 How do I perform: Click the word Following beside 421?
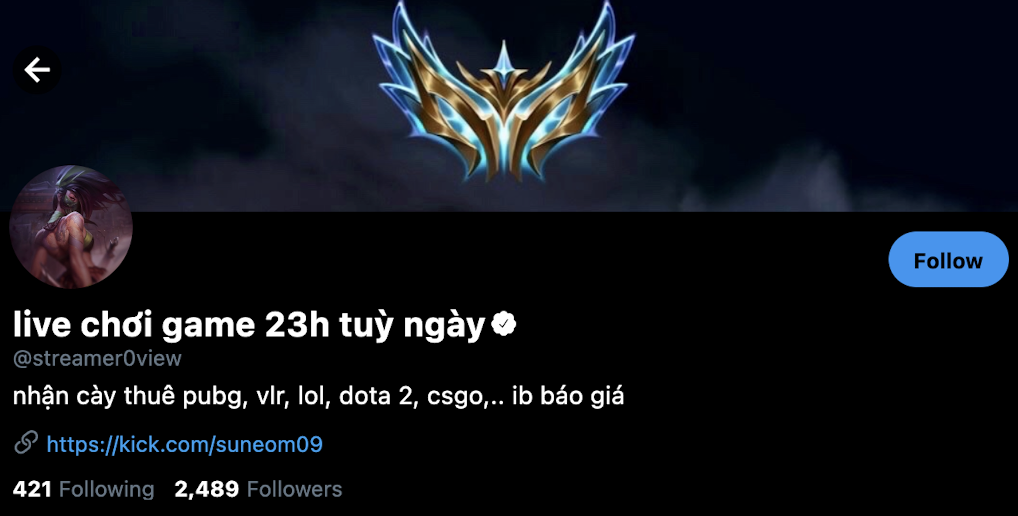pyautogui.click(x=106, y=489)
